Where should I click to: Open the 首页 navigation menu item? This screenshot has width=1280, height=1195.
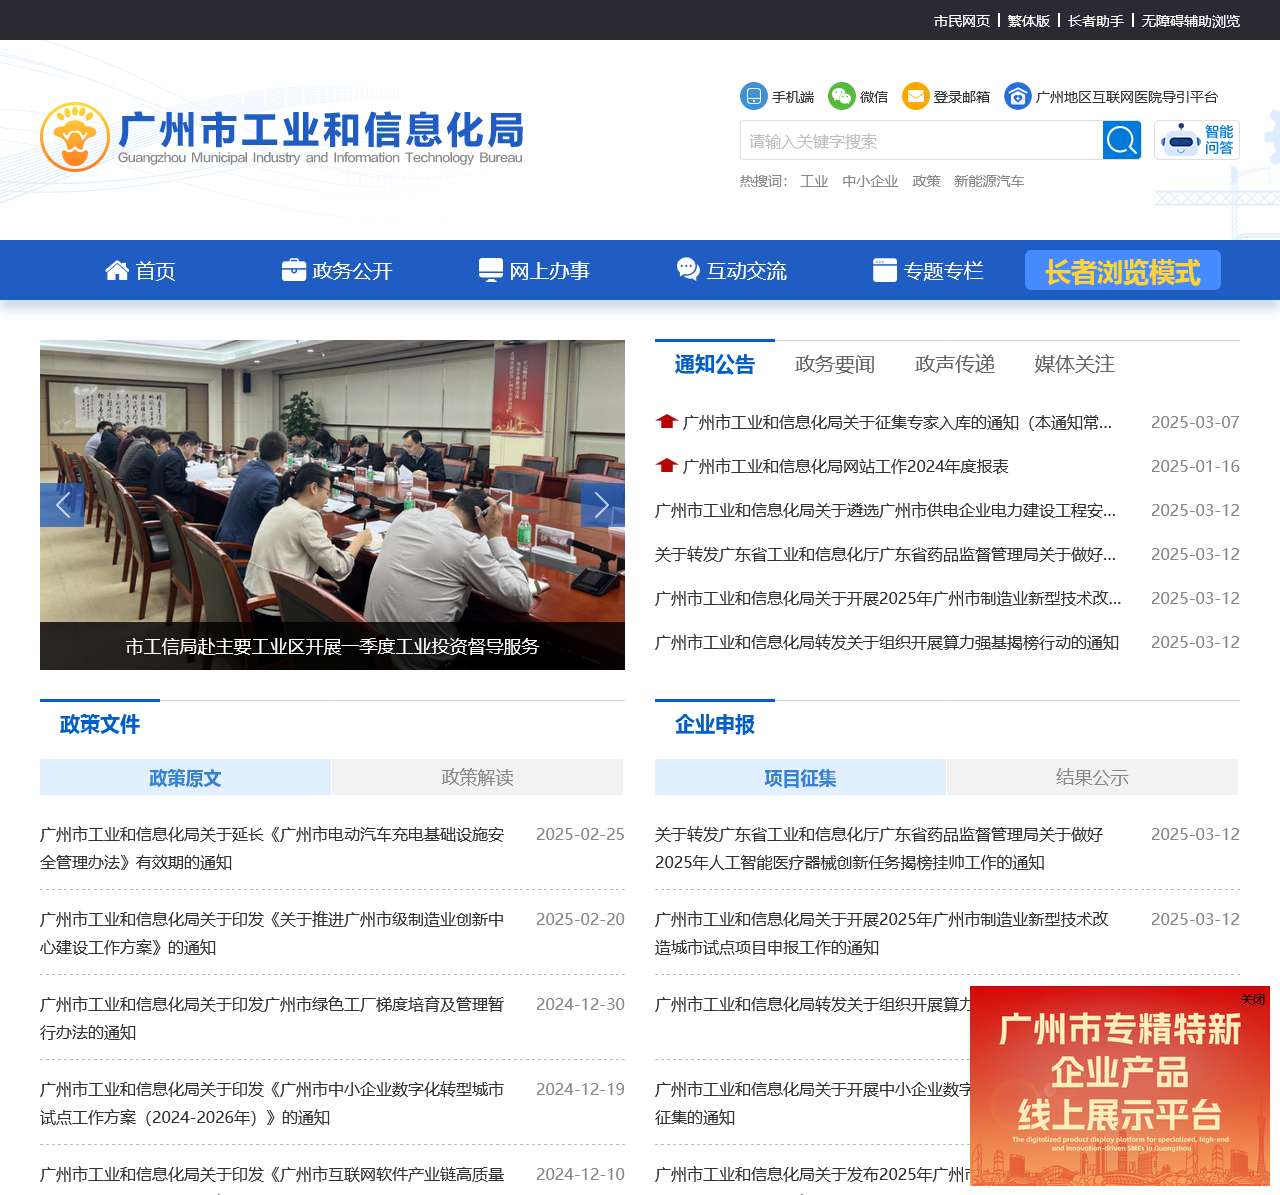pyautogui.click(x=140, y=270)
